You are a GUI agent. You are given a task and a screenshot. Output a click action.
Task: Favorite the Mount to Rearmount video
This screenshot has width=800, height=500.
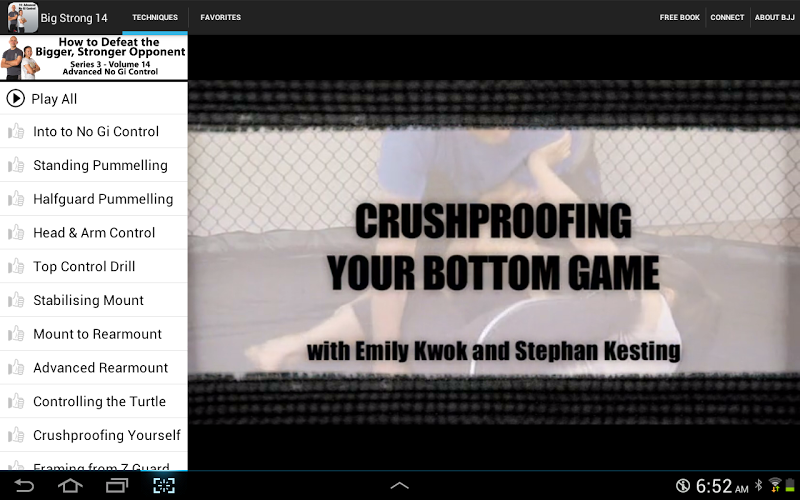[16, 334]
